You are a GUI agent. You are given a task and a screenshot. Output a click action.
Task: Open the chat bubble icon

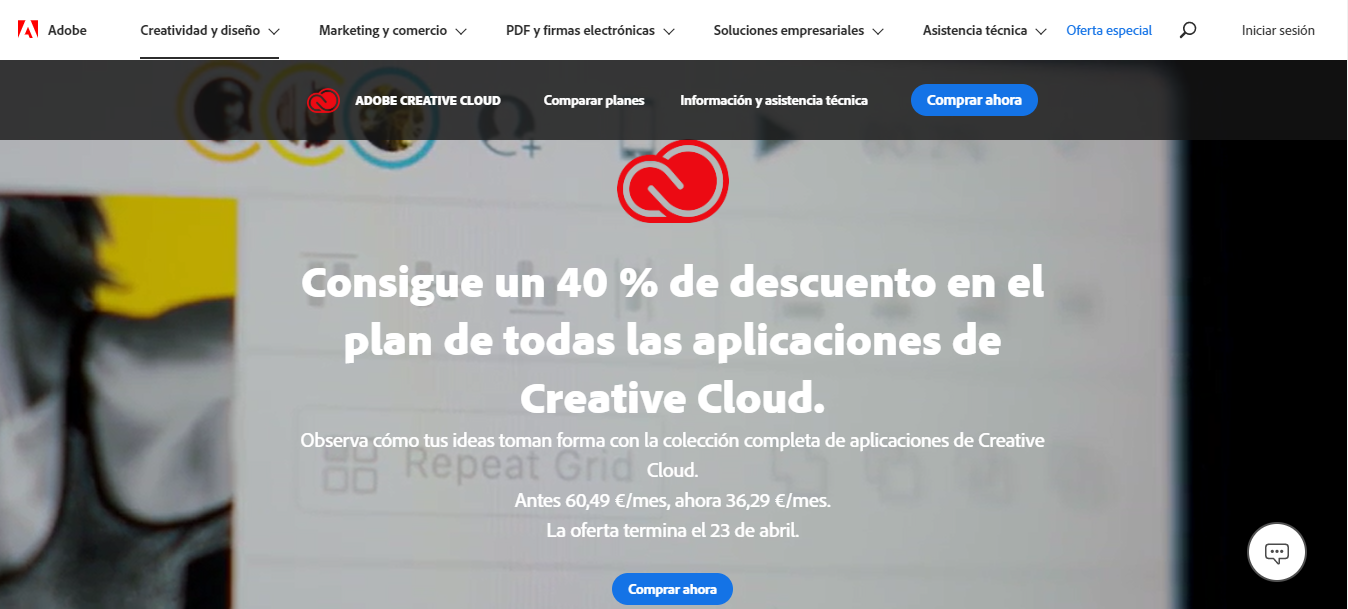[x=1277, y=552]
